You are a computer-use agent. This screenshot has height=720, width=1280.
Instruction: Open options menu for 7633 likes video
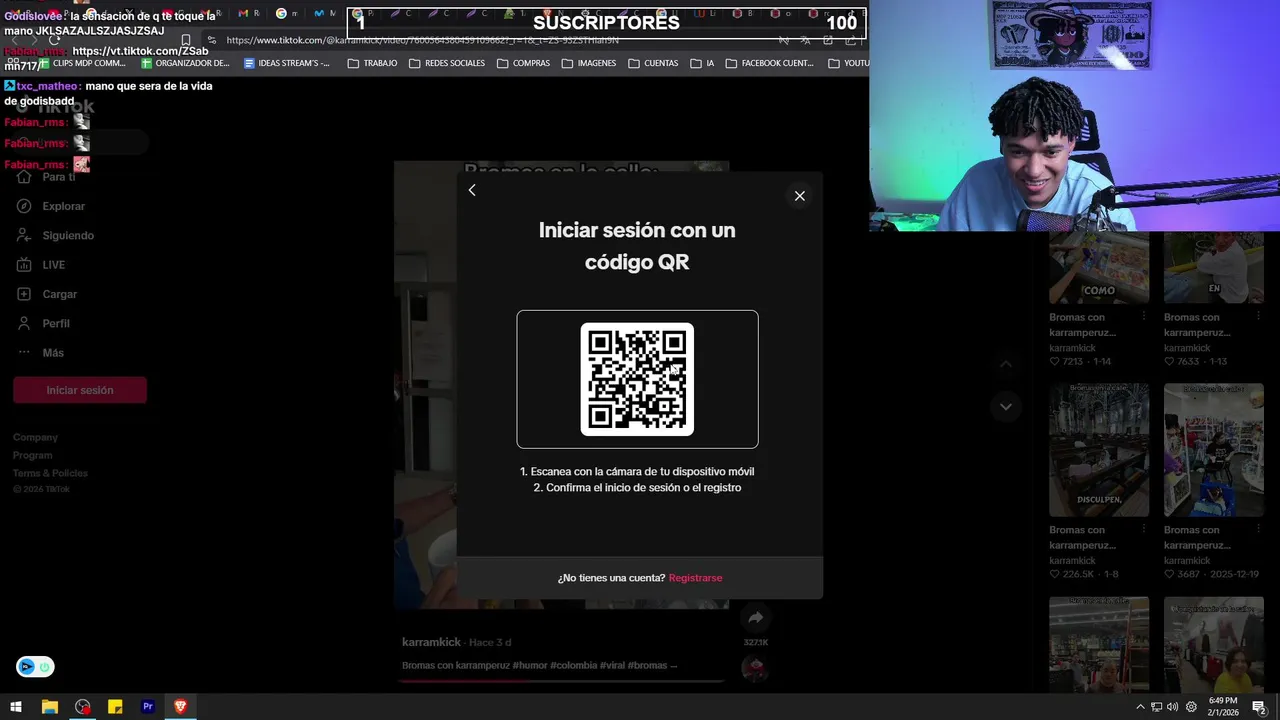pos(1258,317)
